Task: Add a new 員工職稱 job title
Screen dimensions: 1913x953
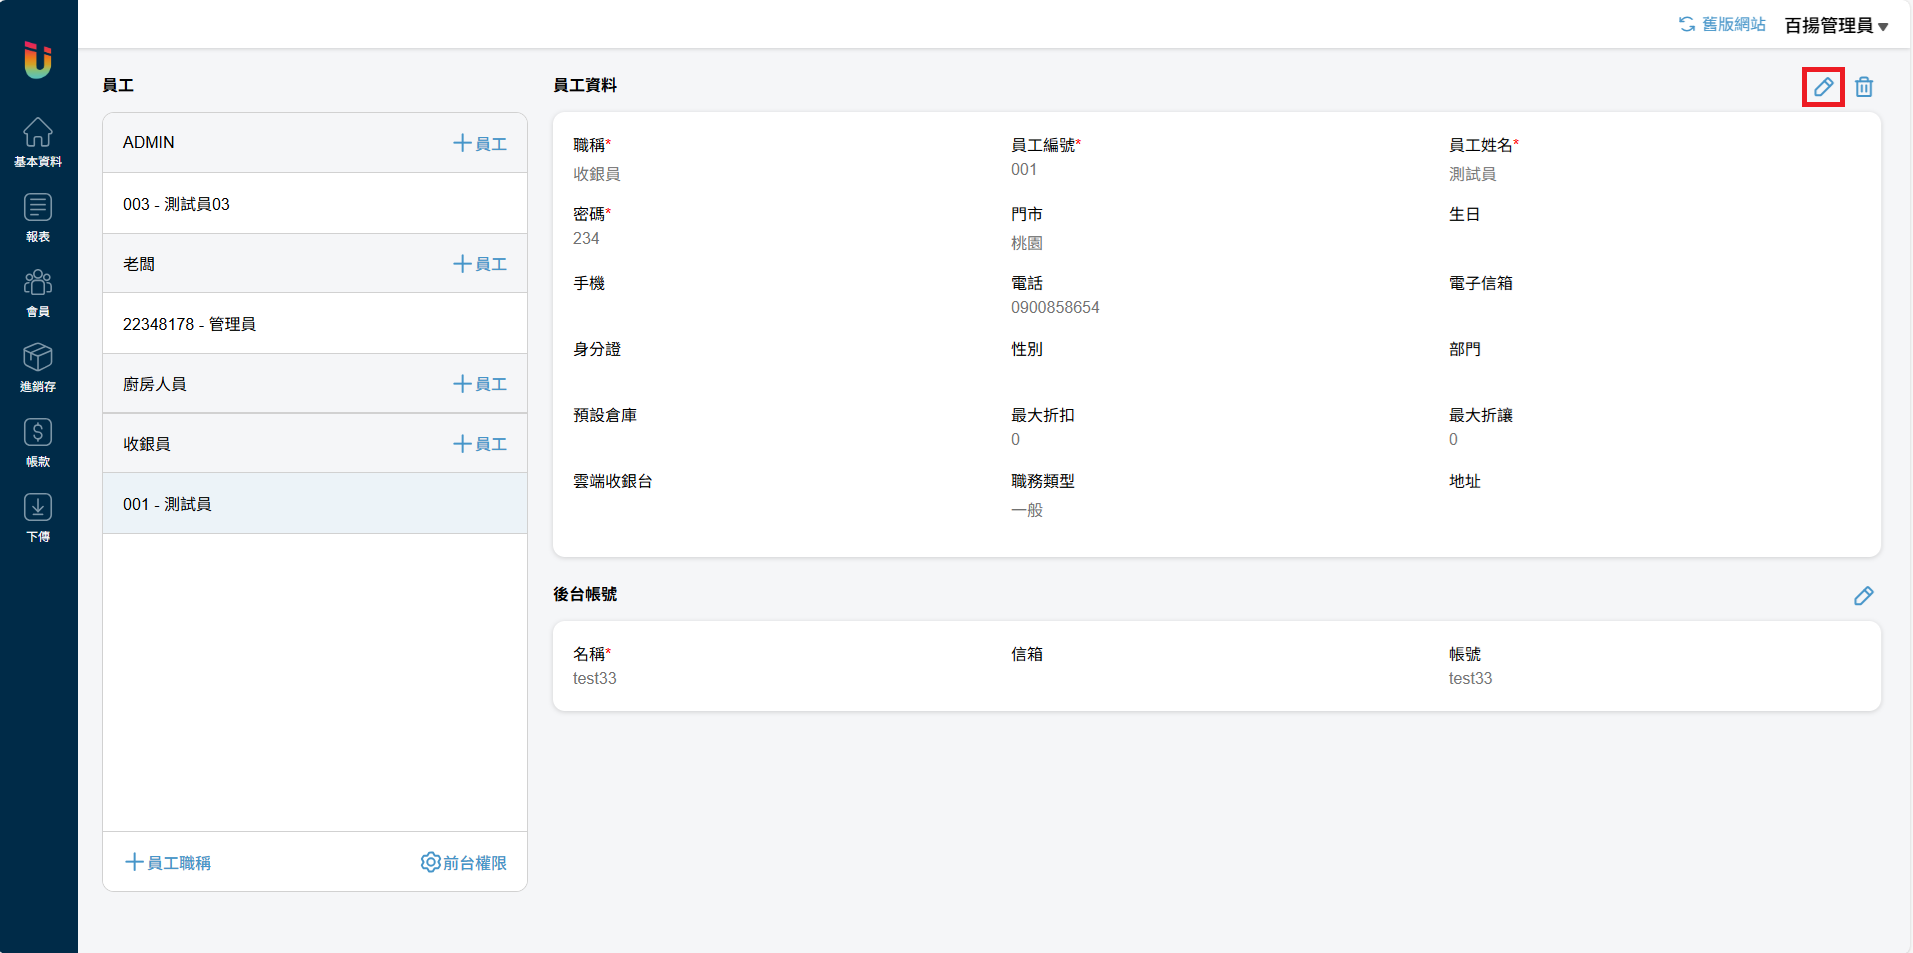Action: [x=168, y=862]
